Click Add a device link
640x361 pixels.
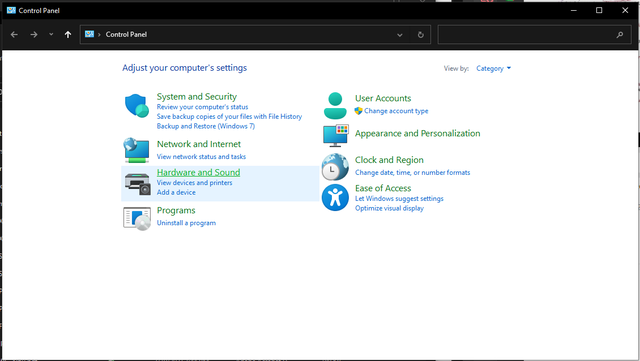click(176, 192)
